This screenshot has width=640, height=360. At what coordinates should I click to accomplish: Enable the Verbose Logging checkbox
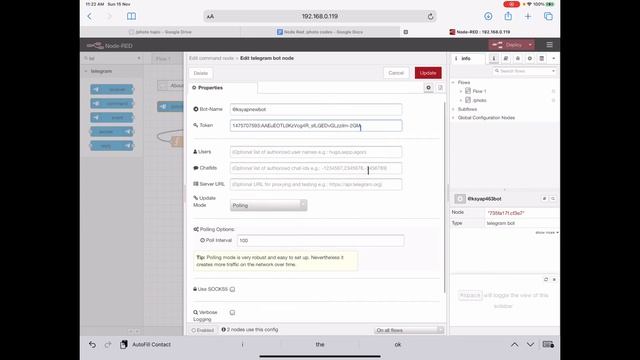point(232,313)
